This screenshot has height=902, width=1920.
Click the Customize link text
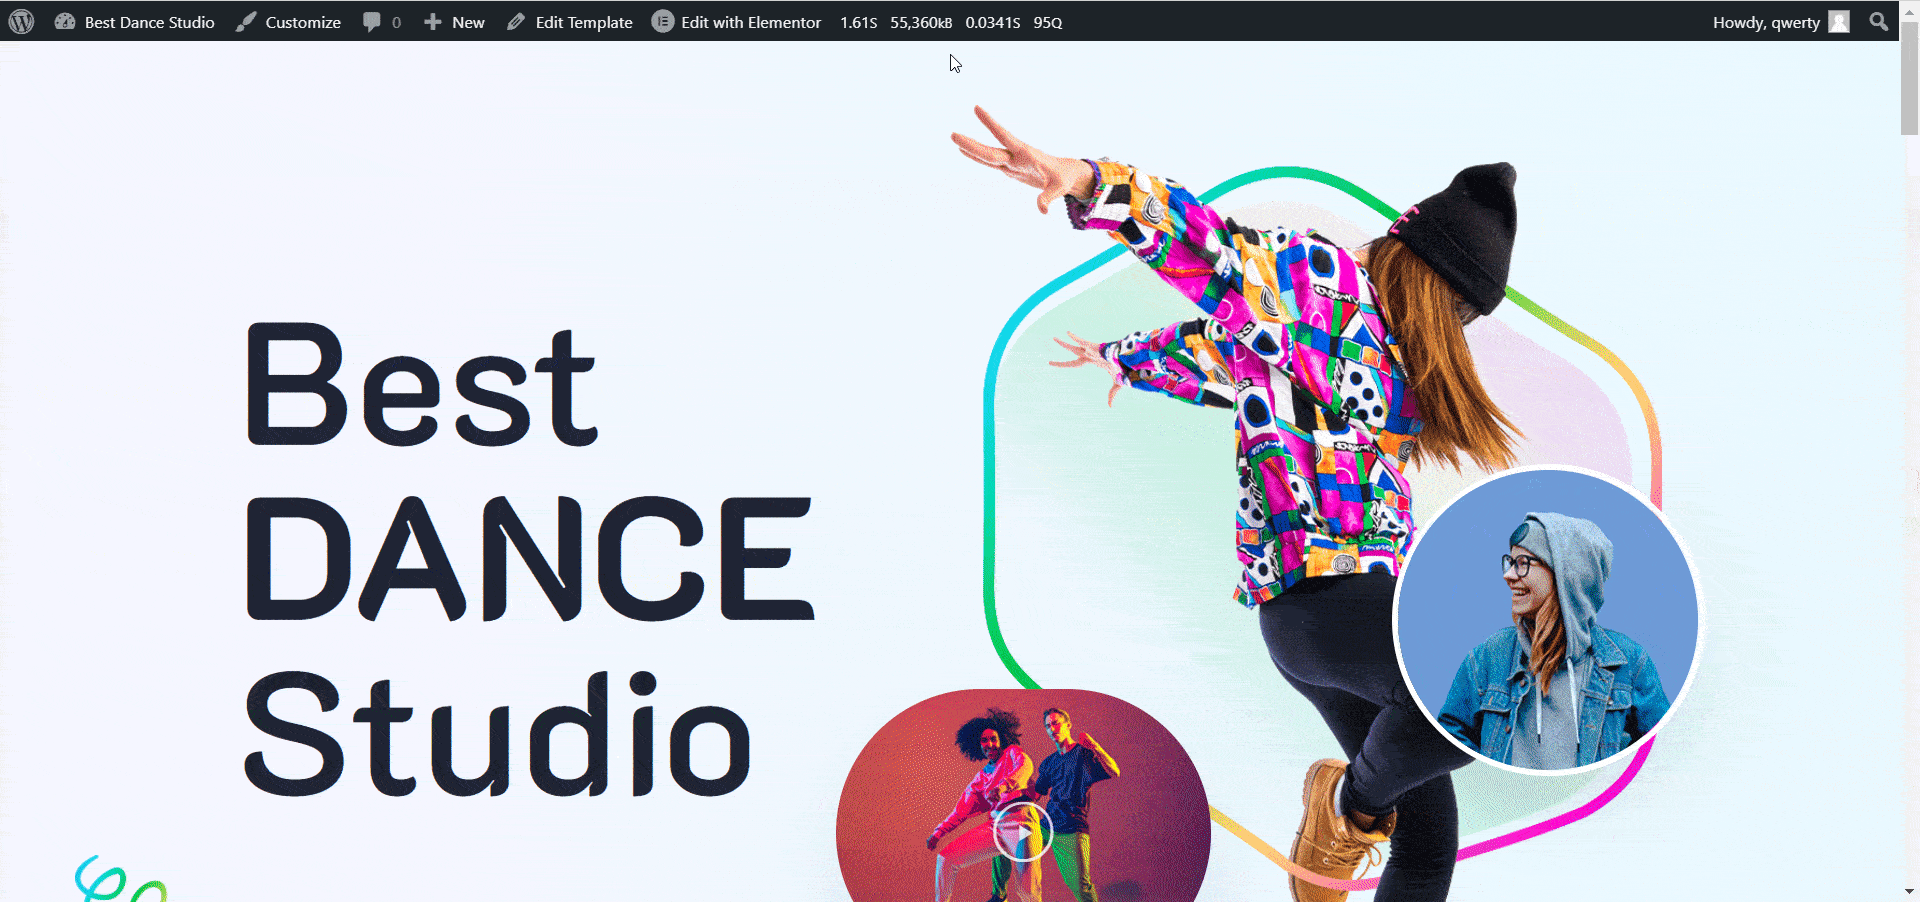303,22
